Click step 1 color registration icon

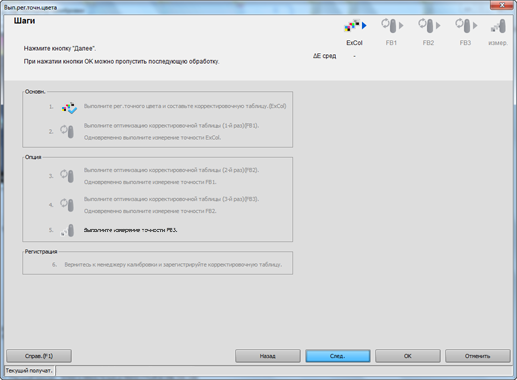pyautogui.click(x=69, y=108)
